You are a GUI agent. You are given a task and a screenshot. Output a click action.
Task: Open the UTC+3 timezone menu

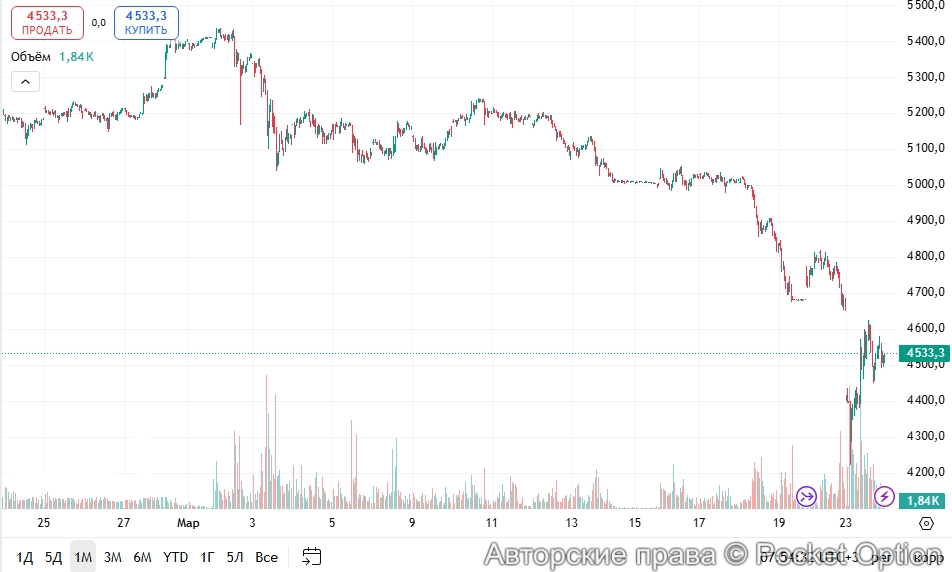point(835,557)
